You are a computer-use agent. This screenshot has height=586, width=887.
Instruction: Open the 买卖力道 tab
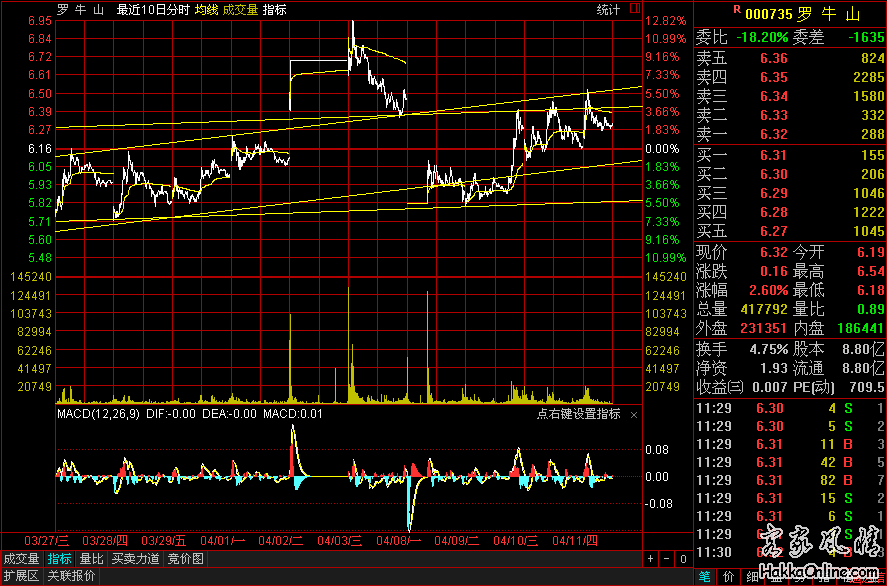pos(135,559)
